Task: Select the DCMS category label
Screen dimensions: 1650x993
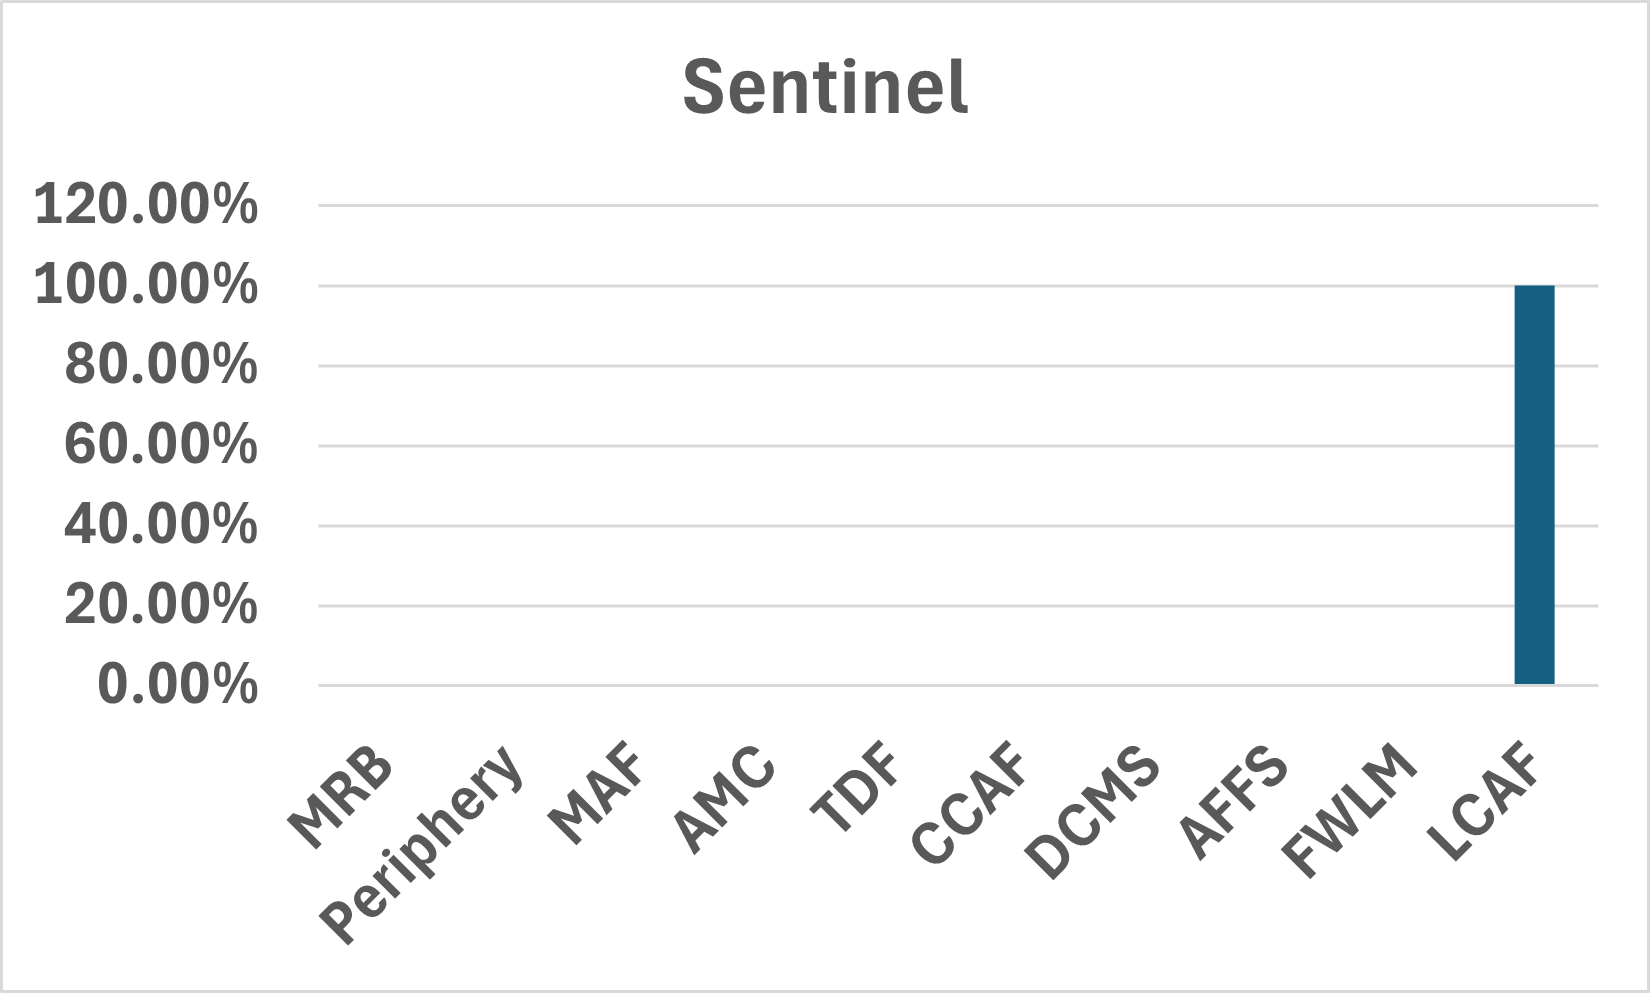Action: click(1093, 813)
